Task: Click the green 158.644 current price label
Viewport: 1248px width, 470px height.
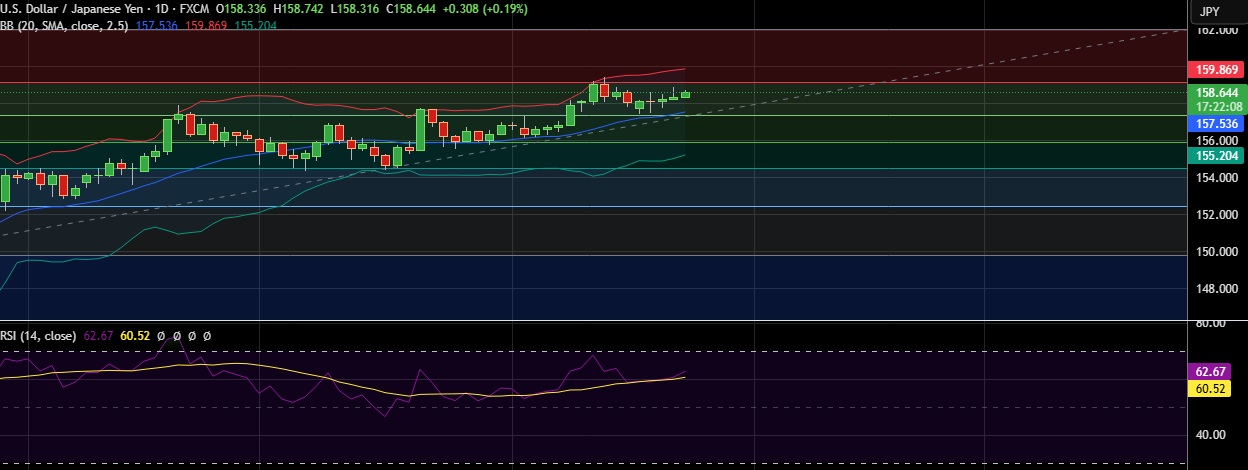Action: (x=1212, y=92)
